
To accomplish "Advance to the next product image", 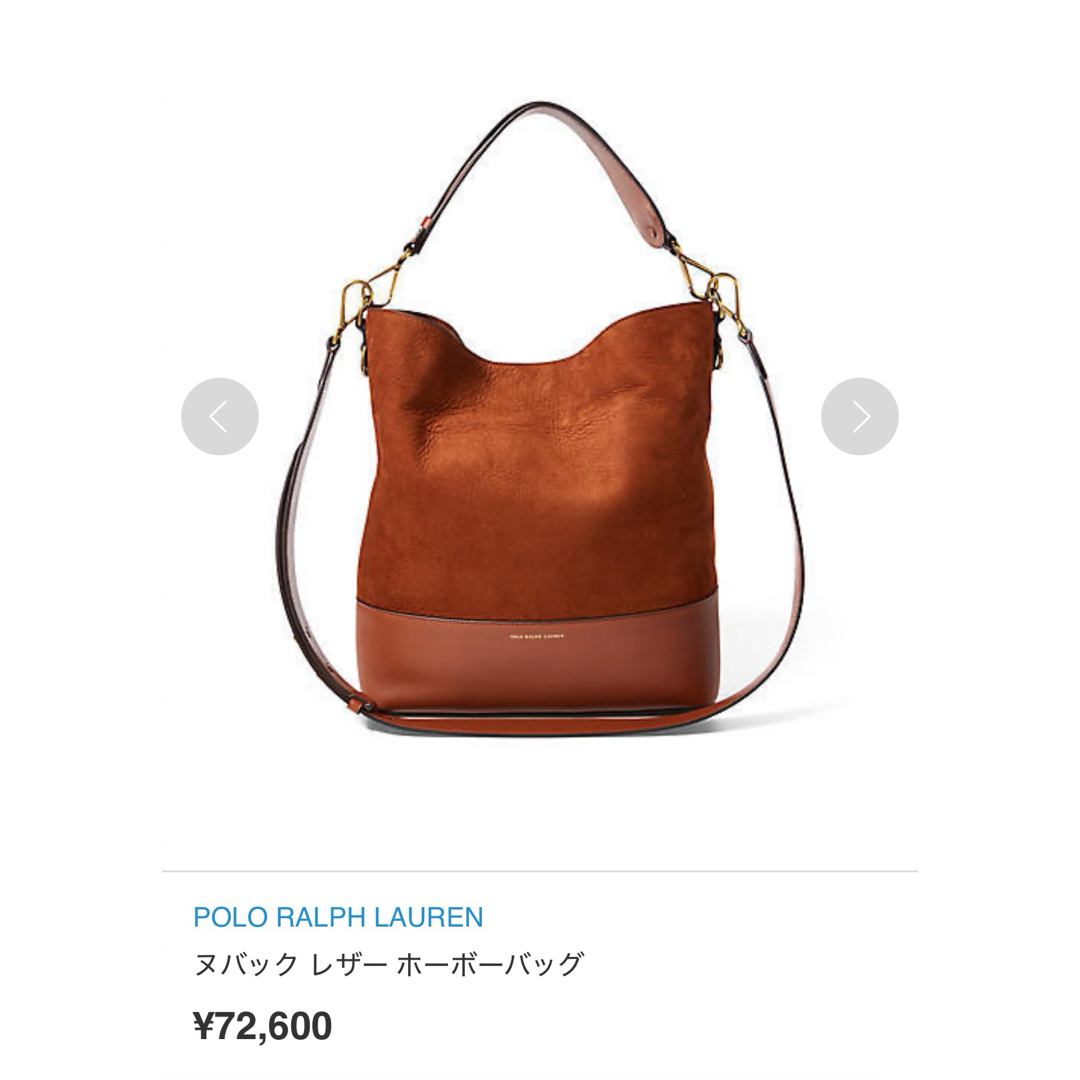I will click(x=860, y=416).
